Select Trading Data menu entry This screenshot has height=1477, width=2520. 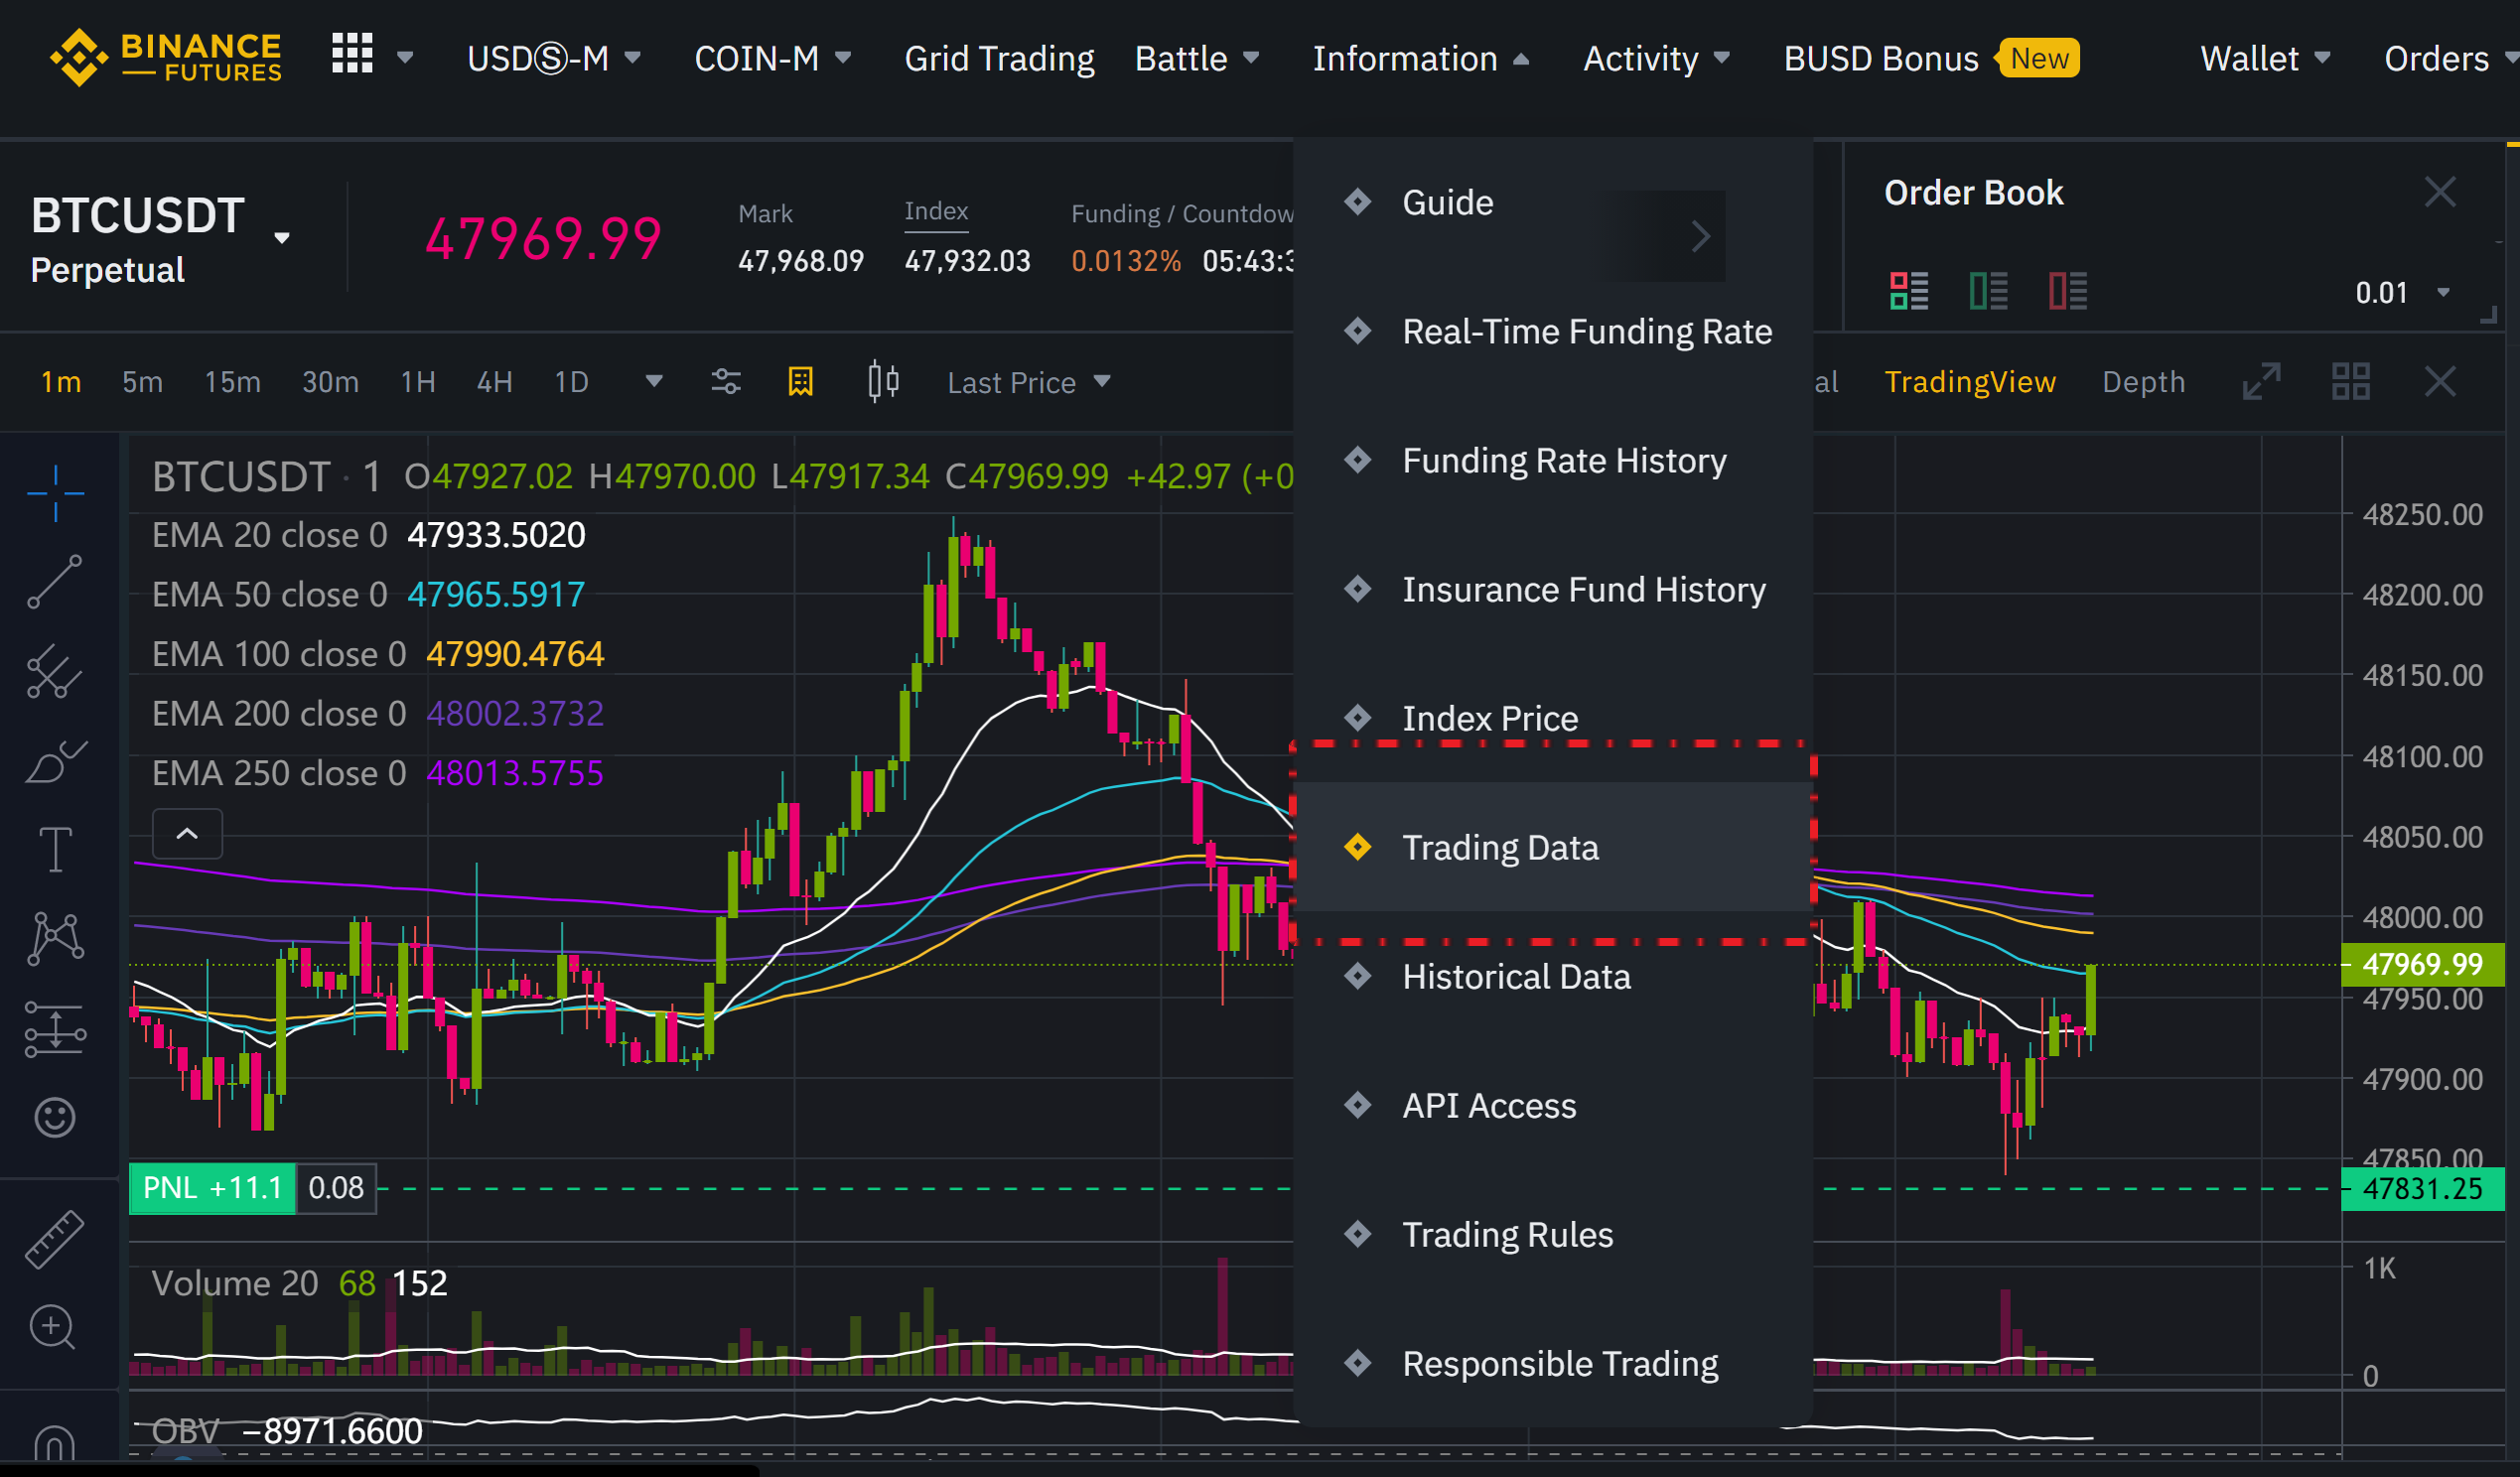click(x=1500, y=847)
